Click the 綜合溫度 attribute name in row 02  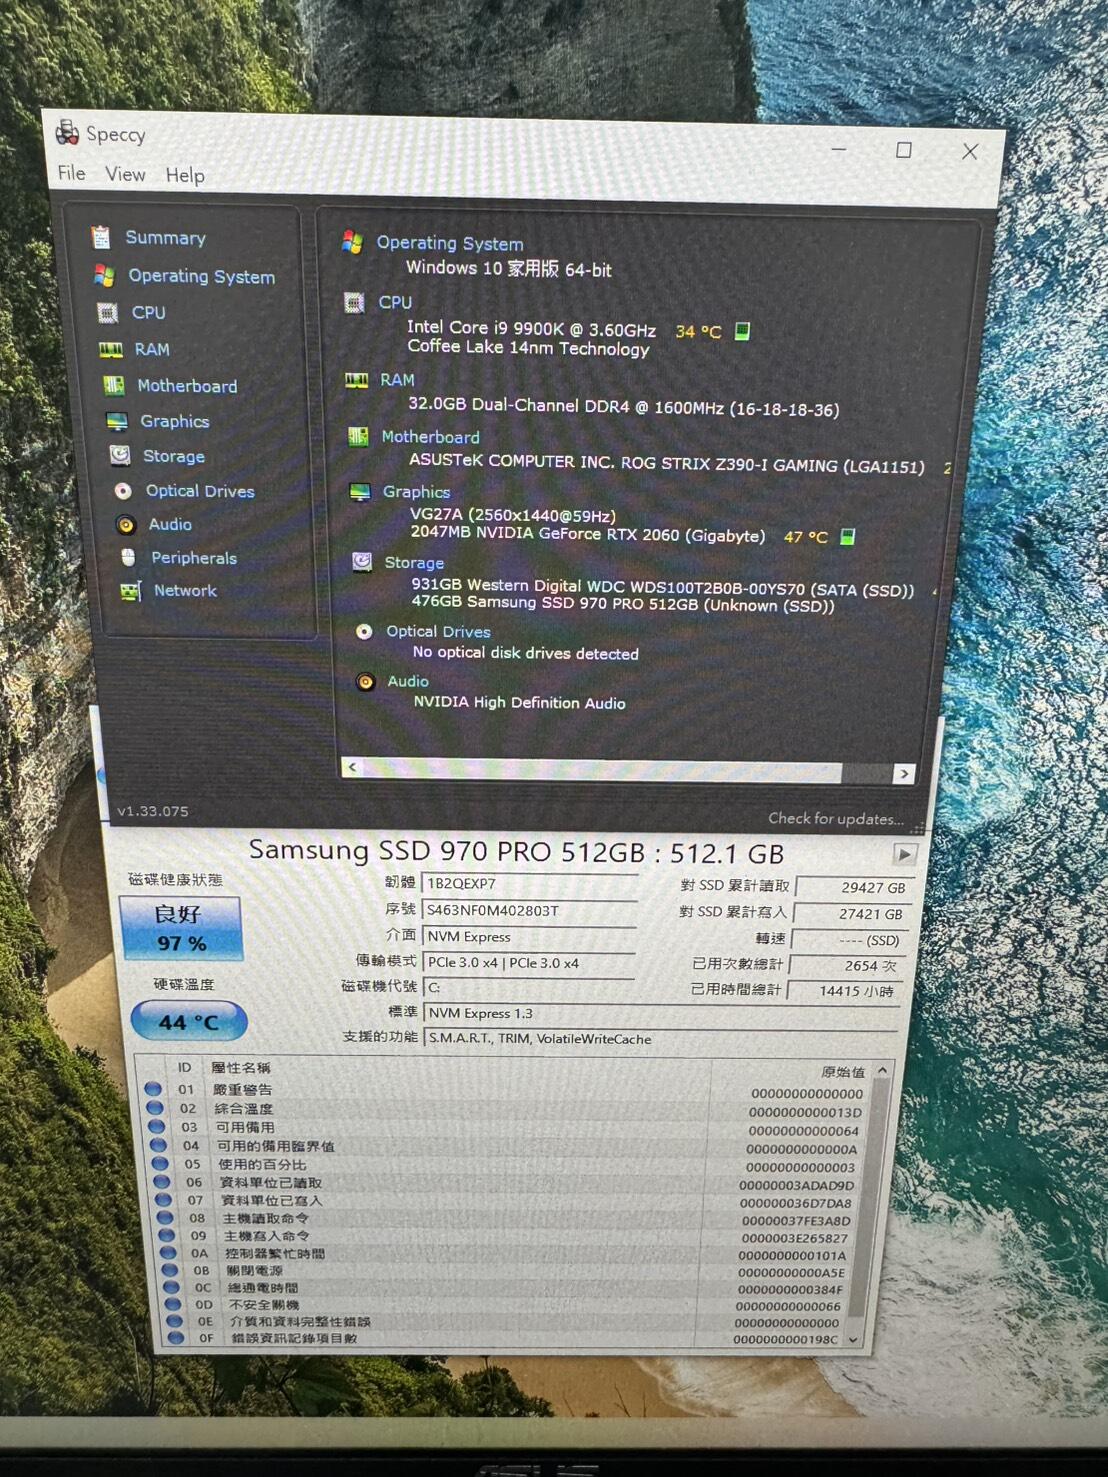pyautogui.click(x=244, y=1108)
